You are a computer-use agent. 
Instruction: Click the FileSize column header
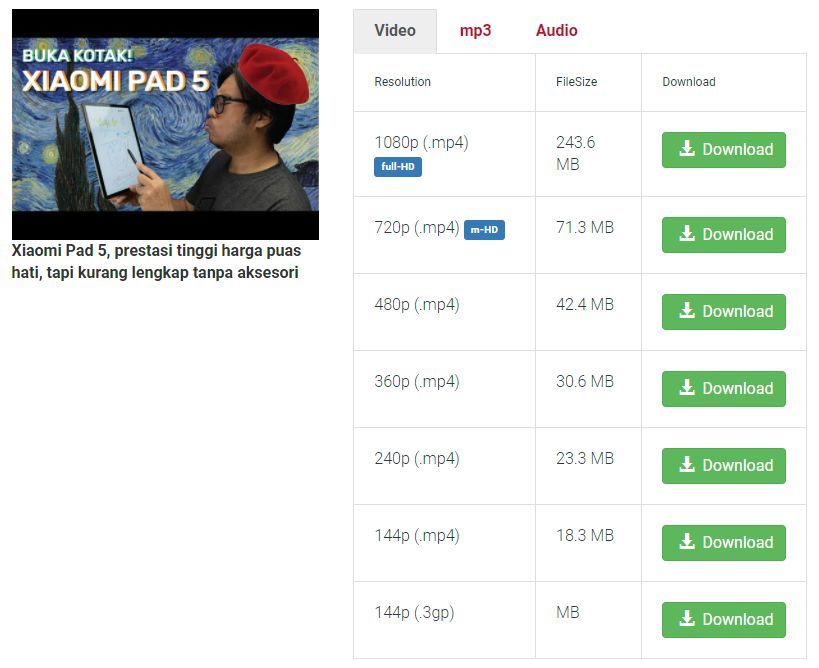point(577,82)
